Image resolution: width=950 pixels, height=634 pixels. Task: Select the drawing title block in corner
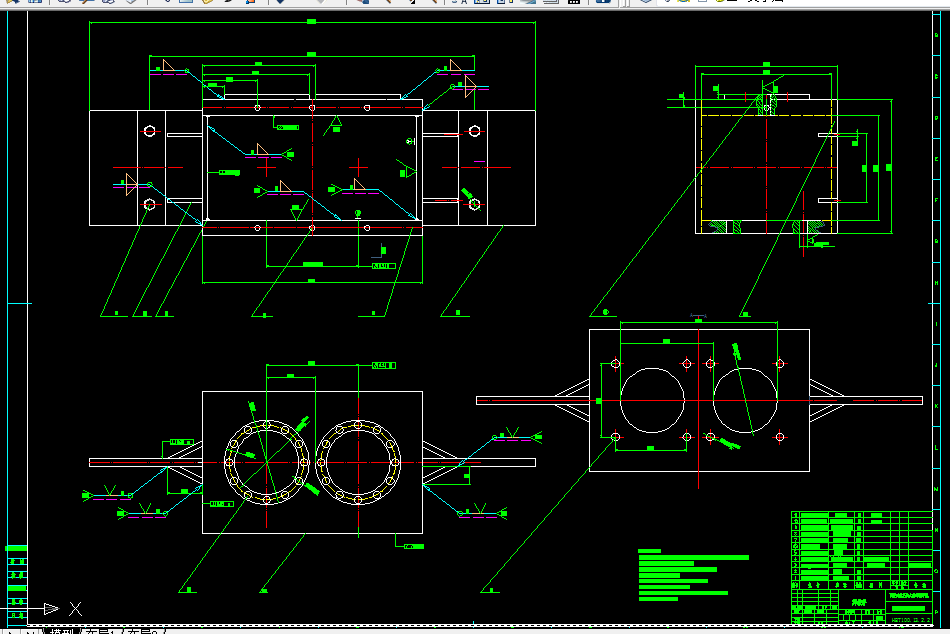(862, 606)
